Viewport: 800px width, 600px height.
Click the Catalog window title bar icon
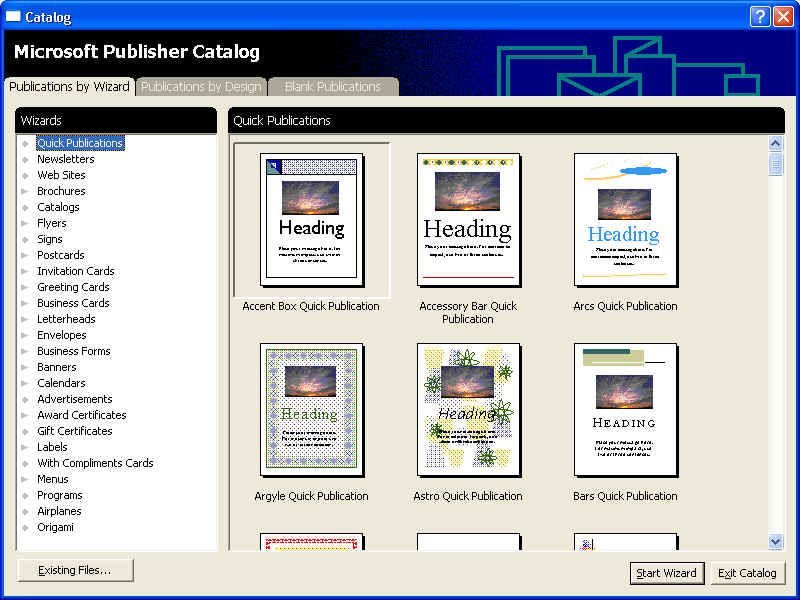pos(13,17)
